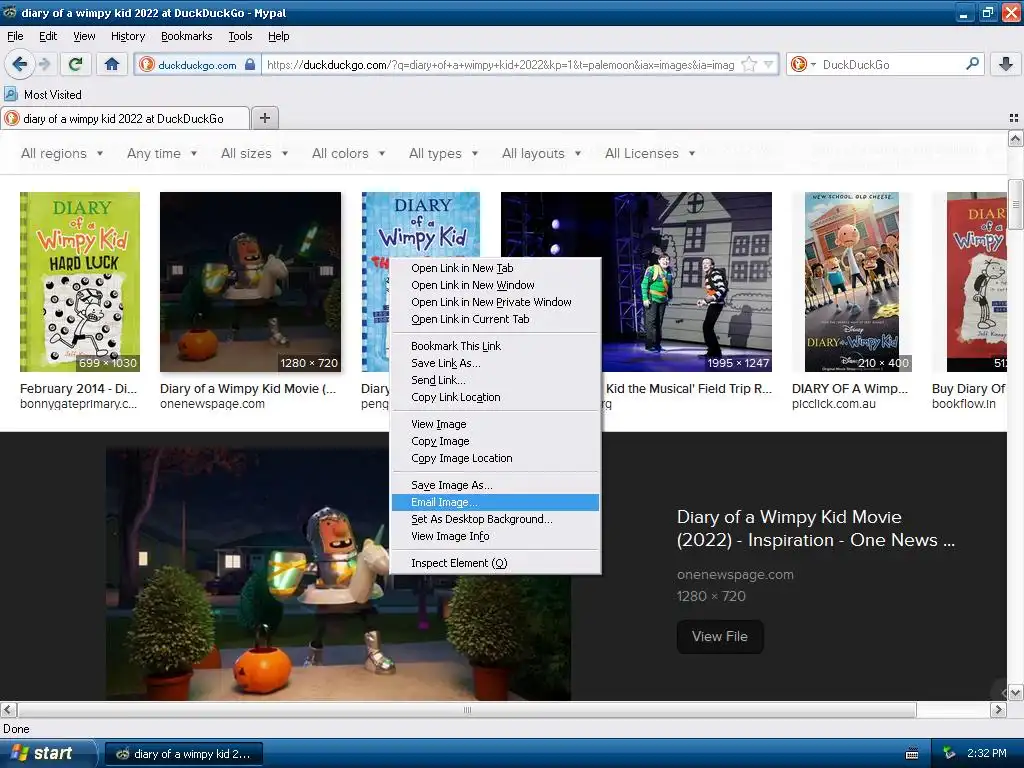Open the picclick.com.au source link

pos(834,404)
